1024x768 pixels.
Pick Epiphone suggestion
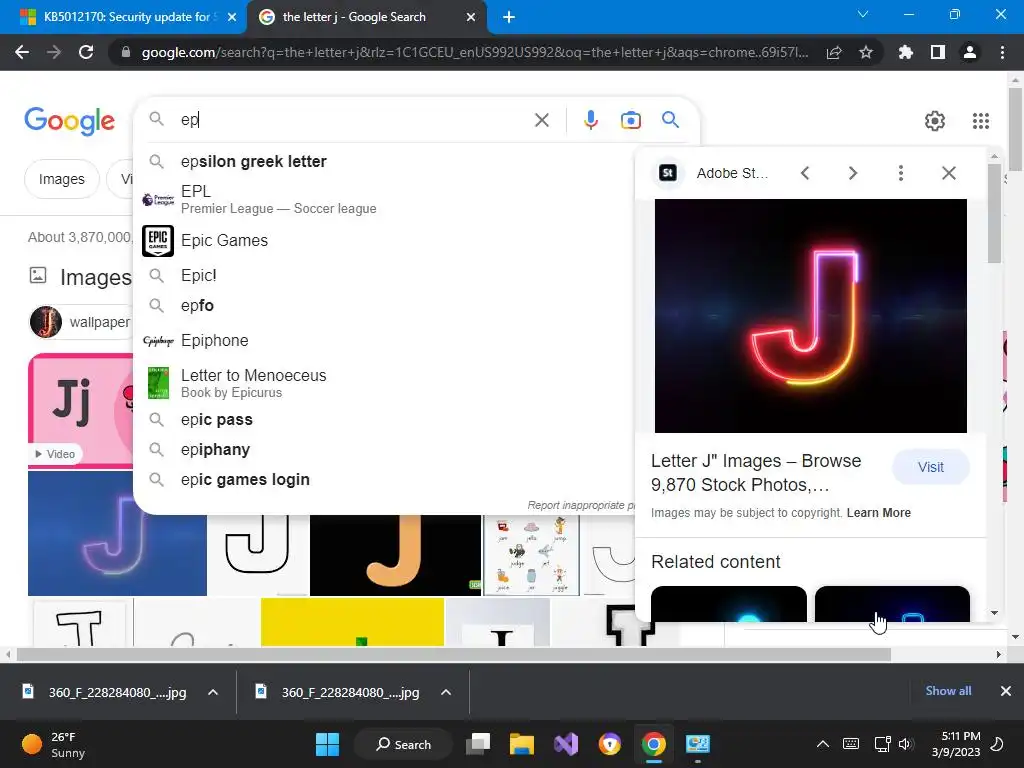pos(385,340)
